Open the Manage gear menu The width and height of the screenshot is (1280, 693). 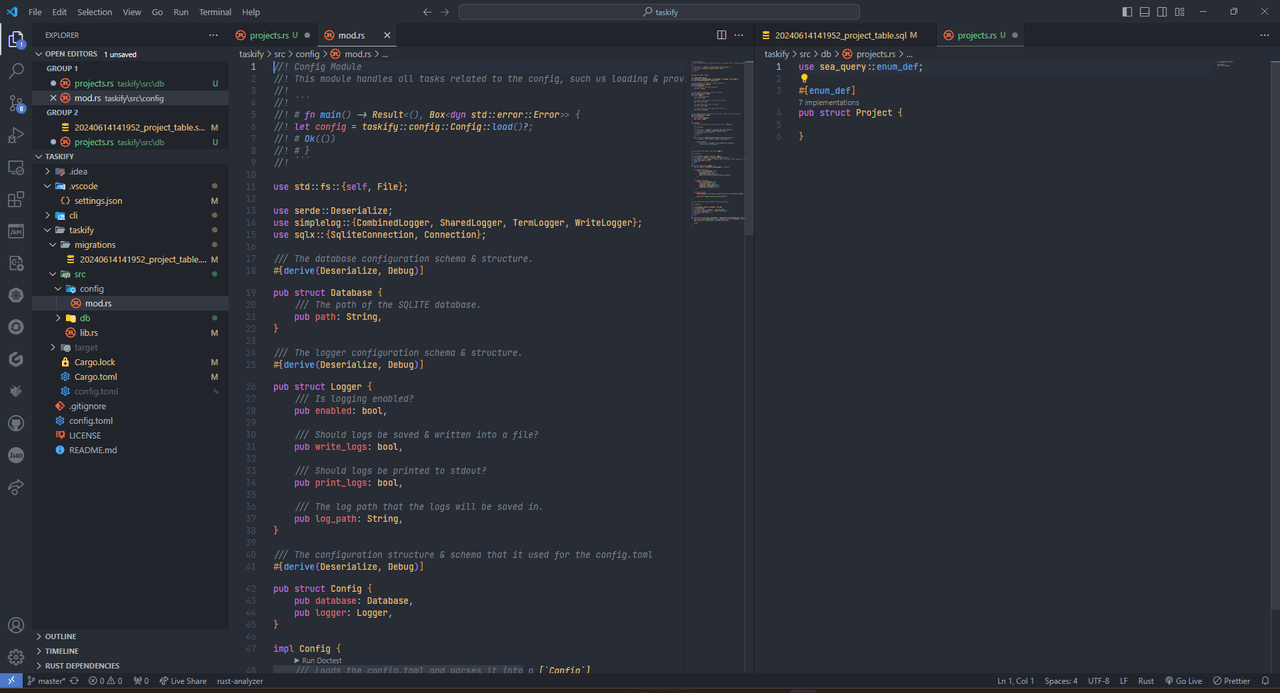16,657
